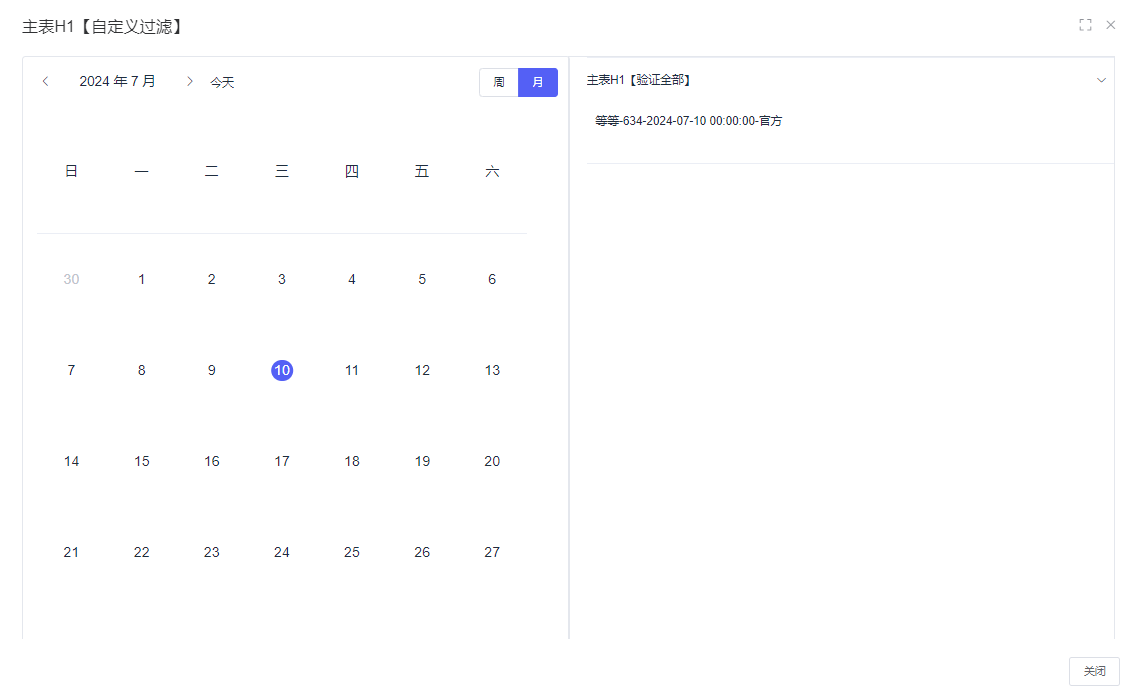1140x699 pixels.
Task: Select July 27 on the calendar
Action: point(492,552)
